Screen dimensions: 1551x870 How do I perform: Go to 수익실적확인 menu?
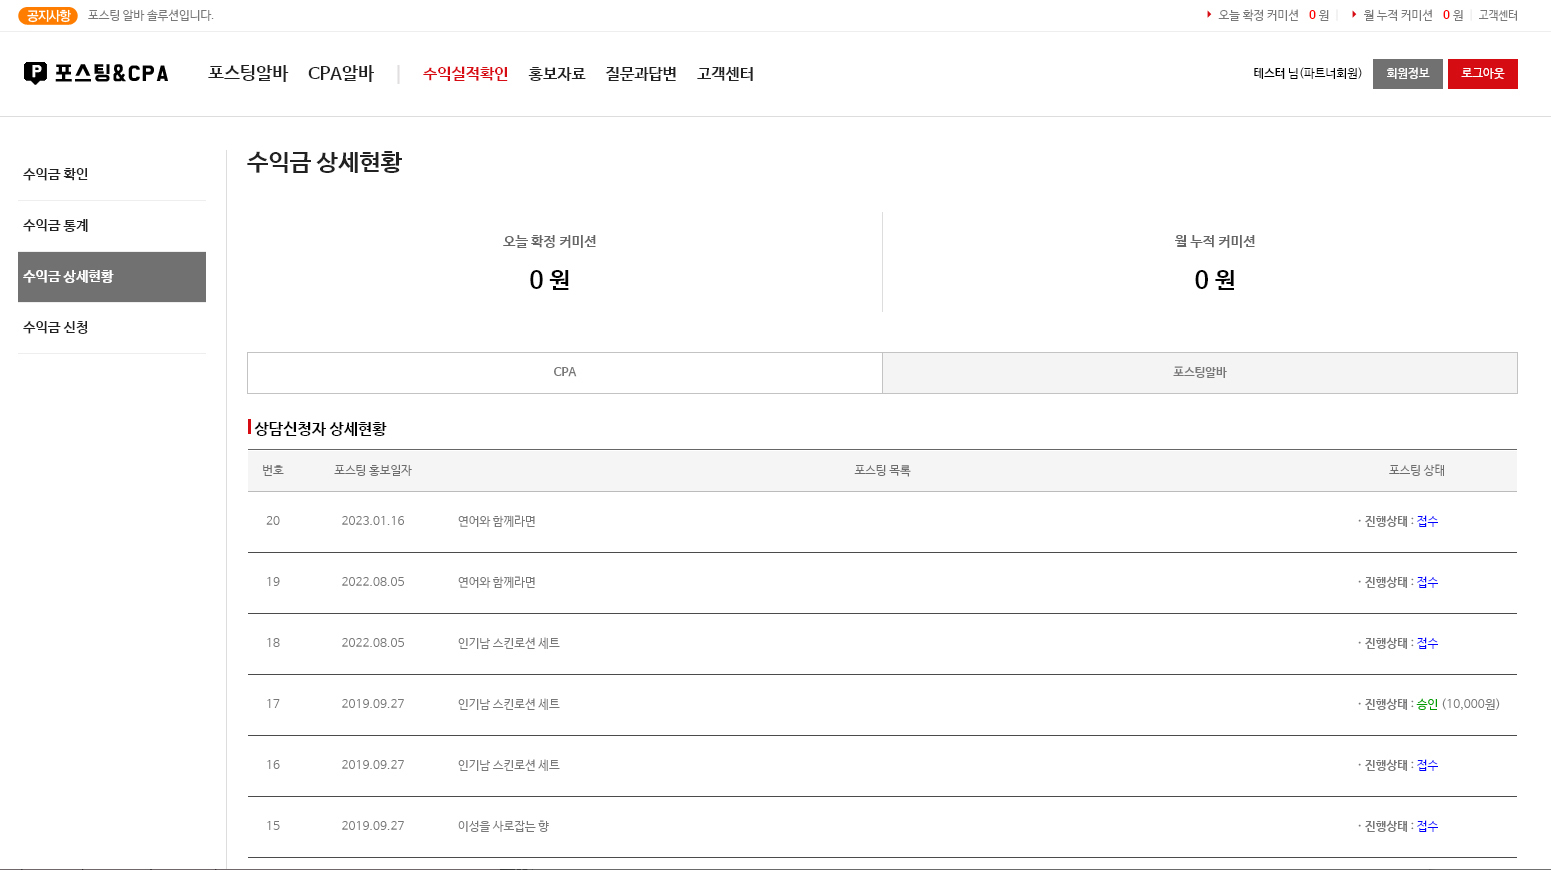click(x=465, y=74)
